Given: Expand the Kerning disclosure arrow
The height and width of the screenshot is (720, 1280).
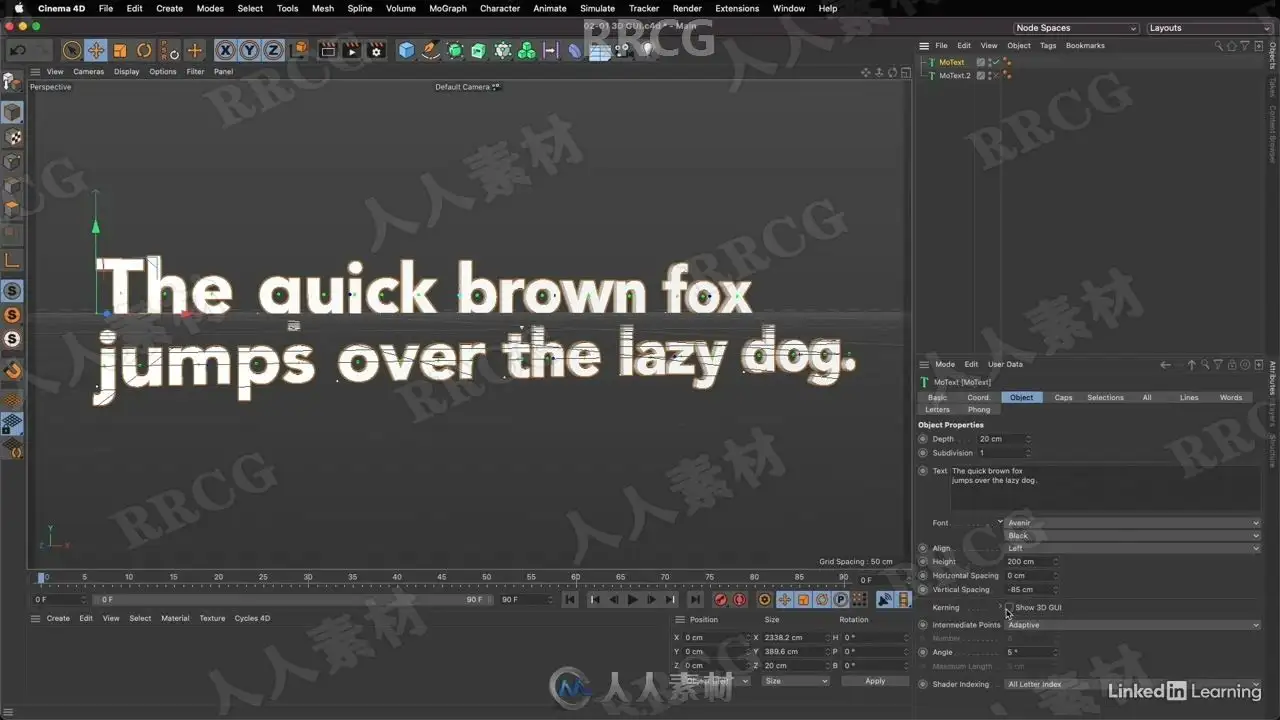Looking at the screenshot, I should [1000, 608].
